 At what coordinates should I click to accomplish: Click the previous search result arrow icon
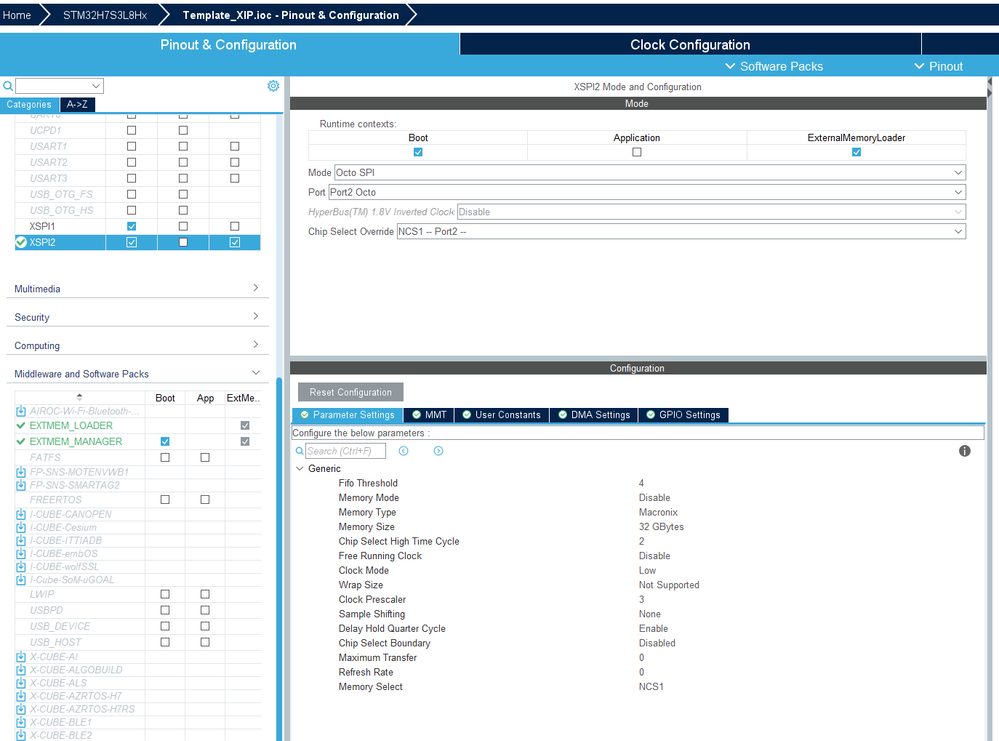coord(403,451)
